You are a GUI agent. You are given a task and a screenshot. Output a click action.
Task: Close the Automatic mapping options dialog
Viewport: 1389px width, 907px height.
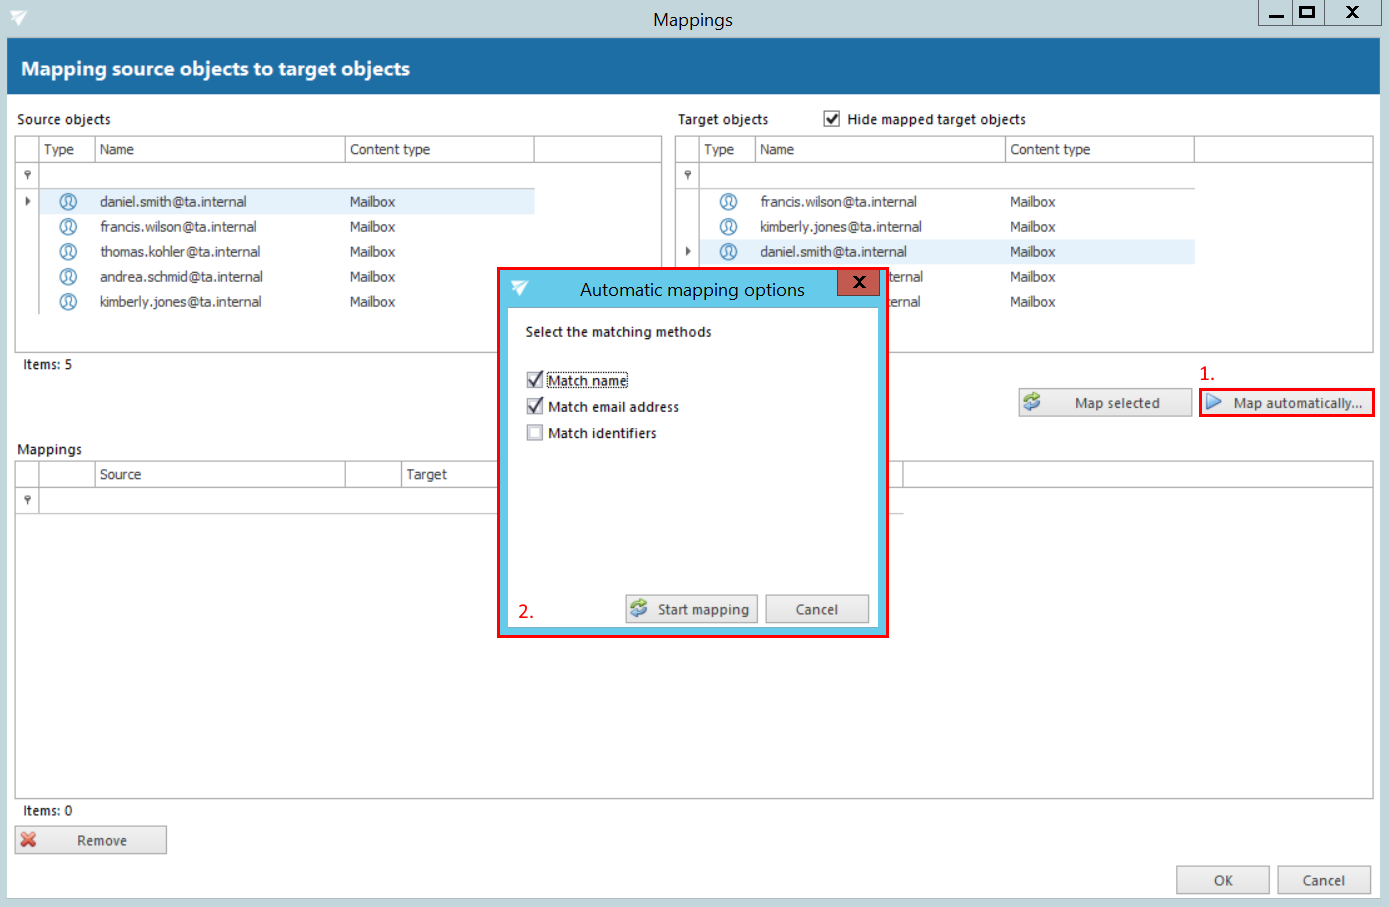(858, 283)
